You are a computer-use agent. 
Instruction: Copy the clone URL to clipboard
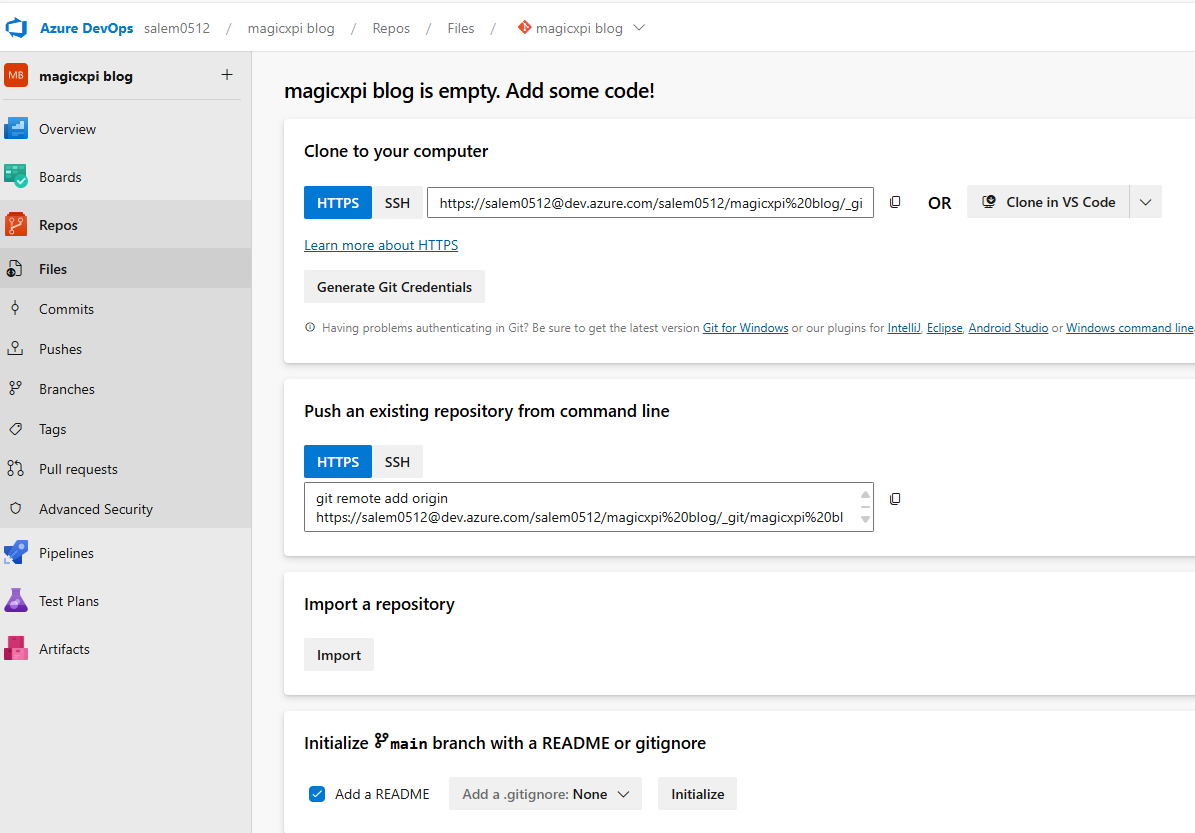click(894, 201)
